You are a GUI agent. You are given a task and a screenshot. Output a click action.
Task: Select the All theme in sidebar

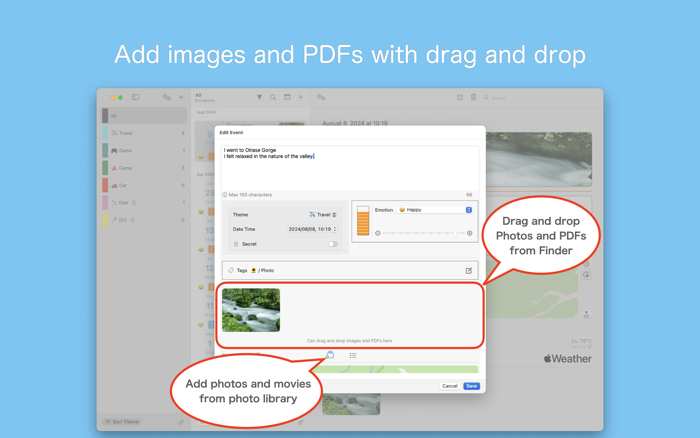pos(144,116)
